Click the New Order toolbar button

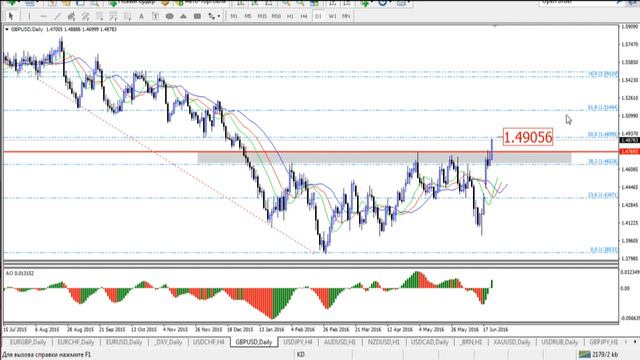click(132, 2)
